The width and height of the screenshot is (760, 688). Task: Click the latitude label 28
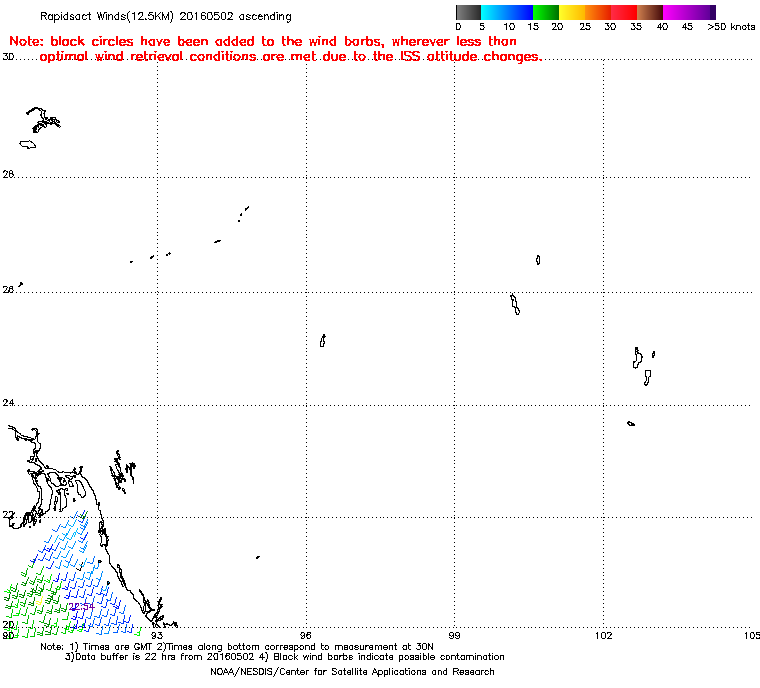(8, 174)
